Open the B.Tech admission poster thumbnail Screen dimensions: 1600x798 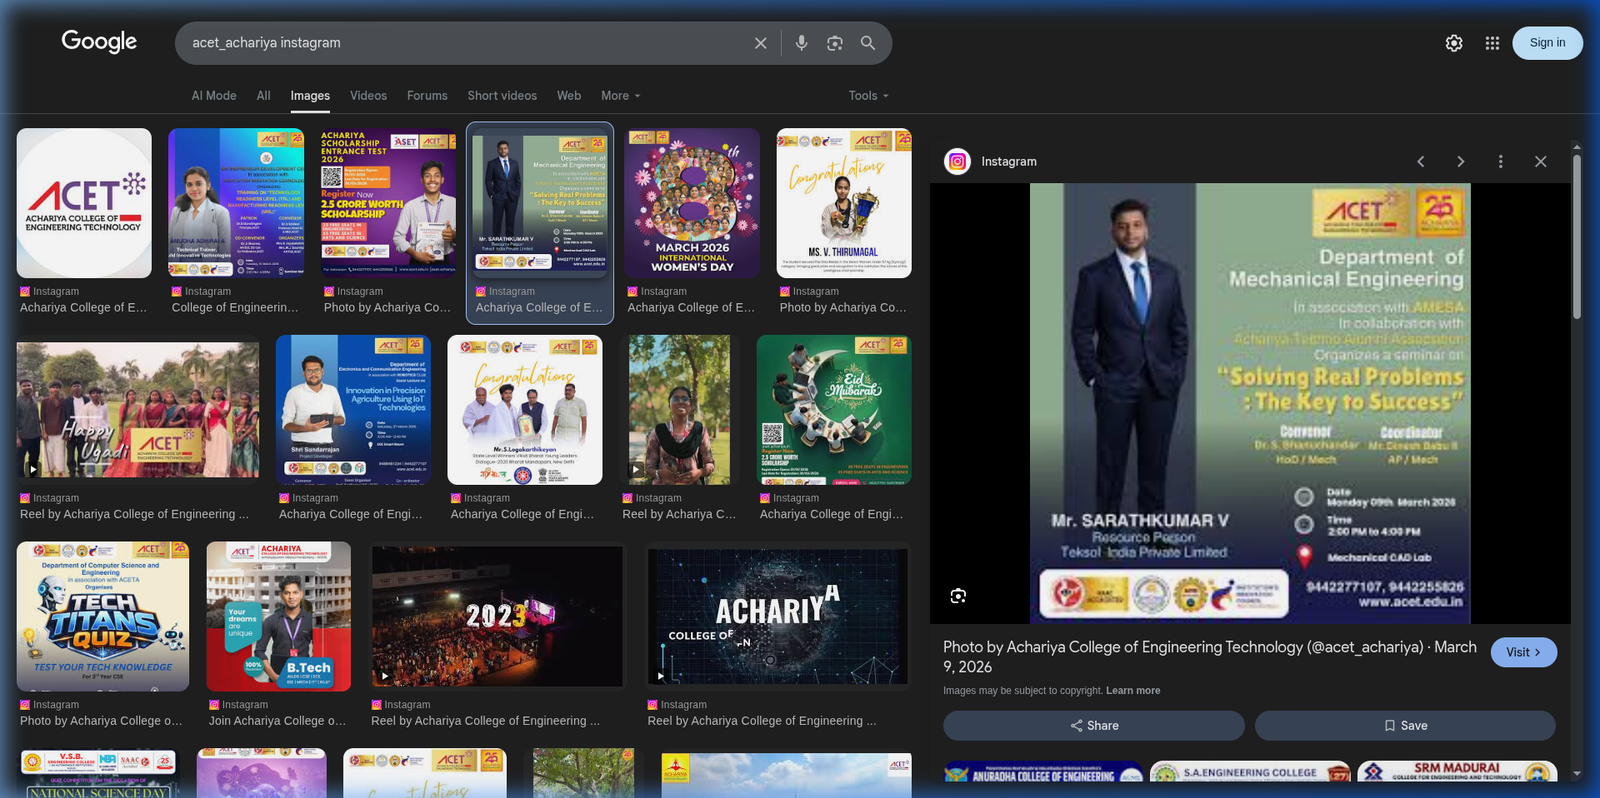279,617
